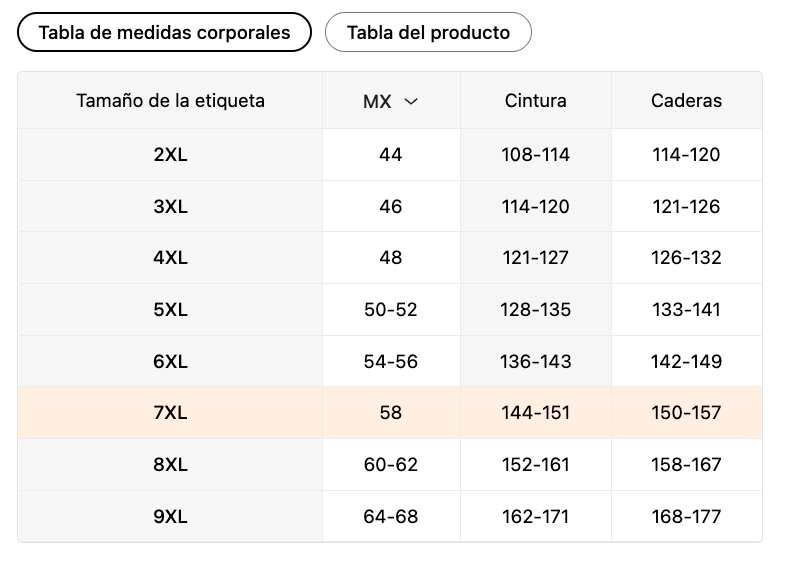Click Caderas value 168-177
Image resolution: width=790 pixels, height=562 pixels.
coord(686,517)
